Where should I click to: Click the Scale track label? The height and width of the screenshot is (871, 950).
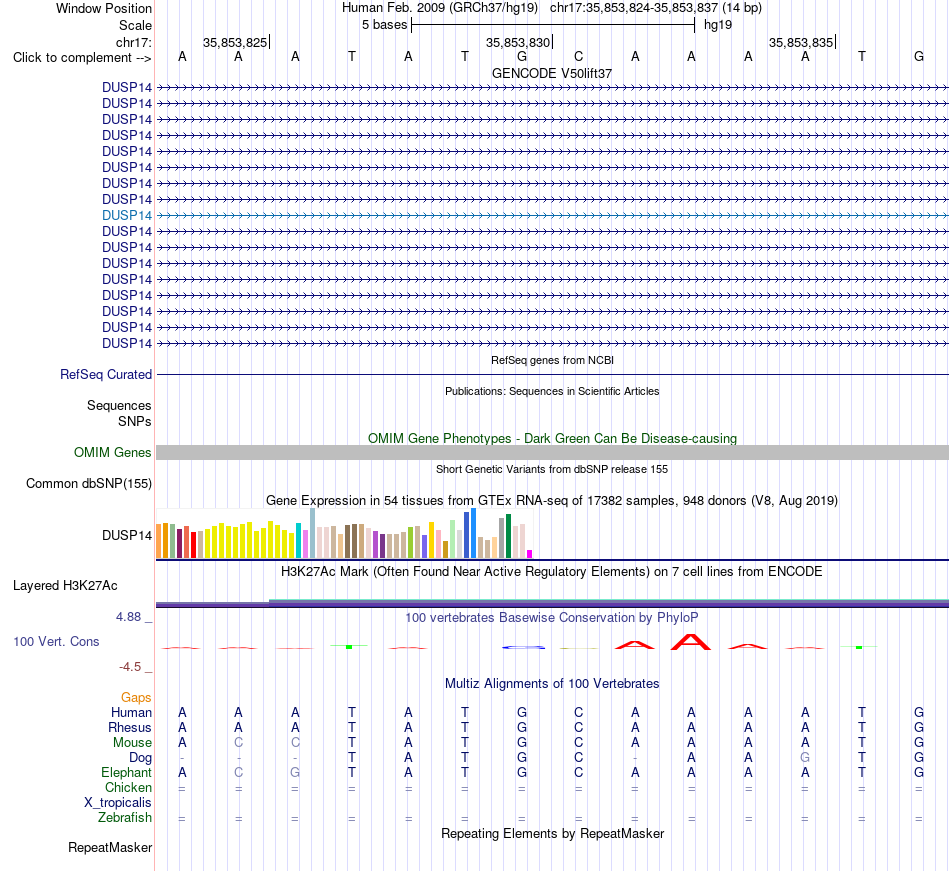click(135, 25)
